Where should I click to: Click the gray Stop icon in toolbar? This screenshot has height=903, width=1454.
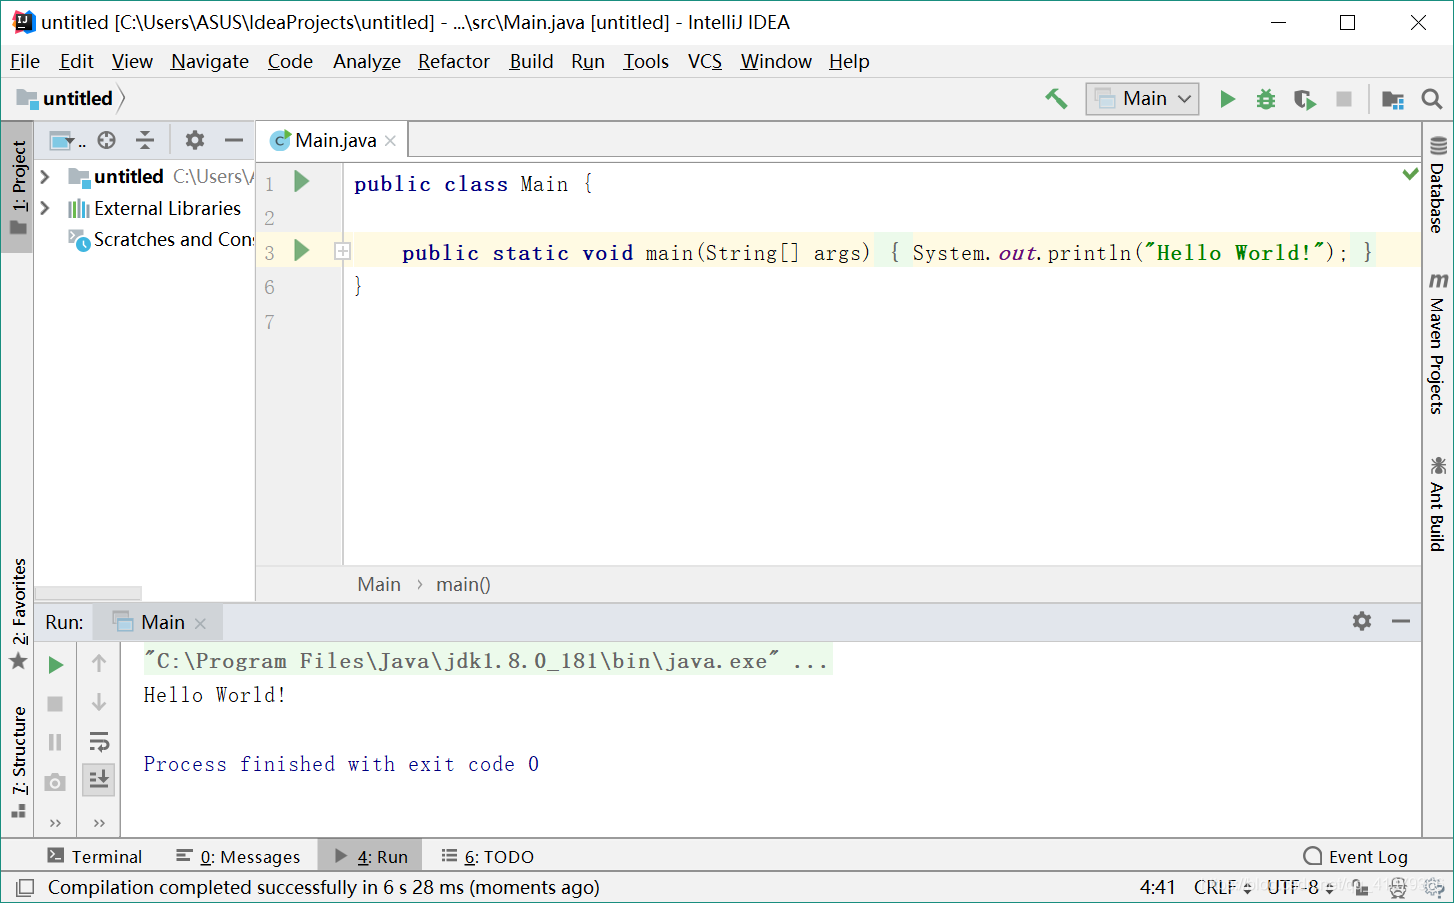coord(1344,99)
